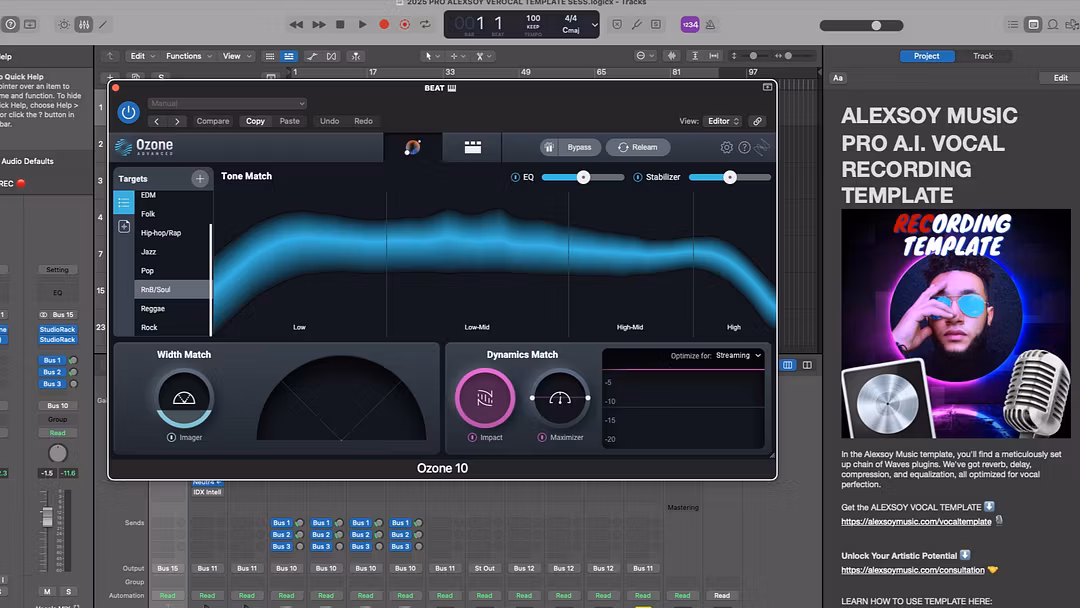Screen dimensions: 1080x608
Task: Open the View Editor dropdown
Action: (x=723, y=121)
